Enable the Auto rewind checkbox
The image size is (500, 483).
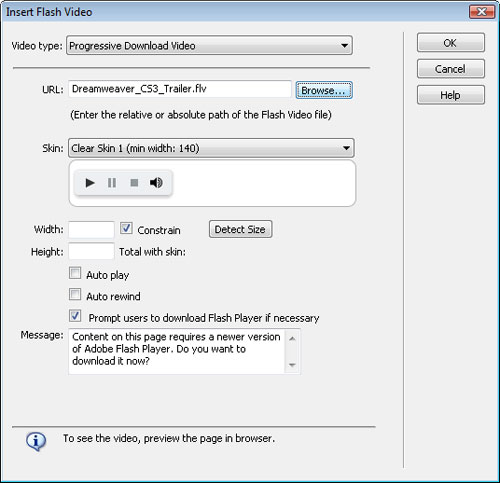75,295
